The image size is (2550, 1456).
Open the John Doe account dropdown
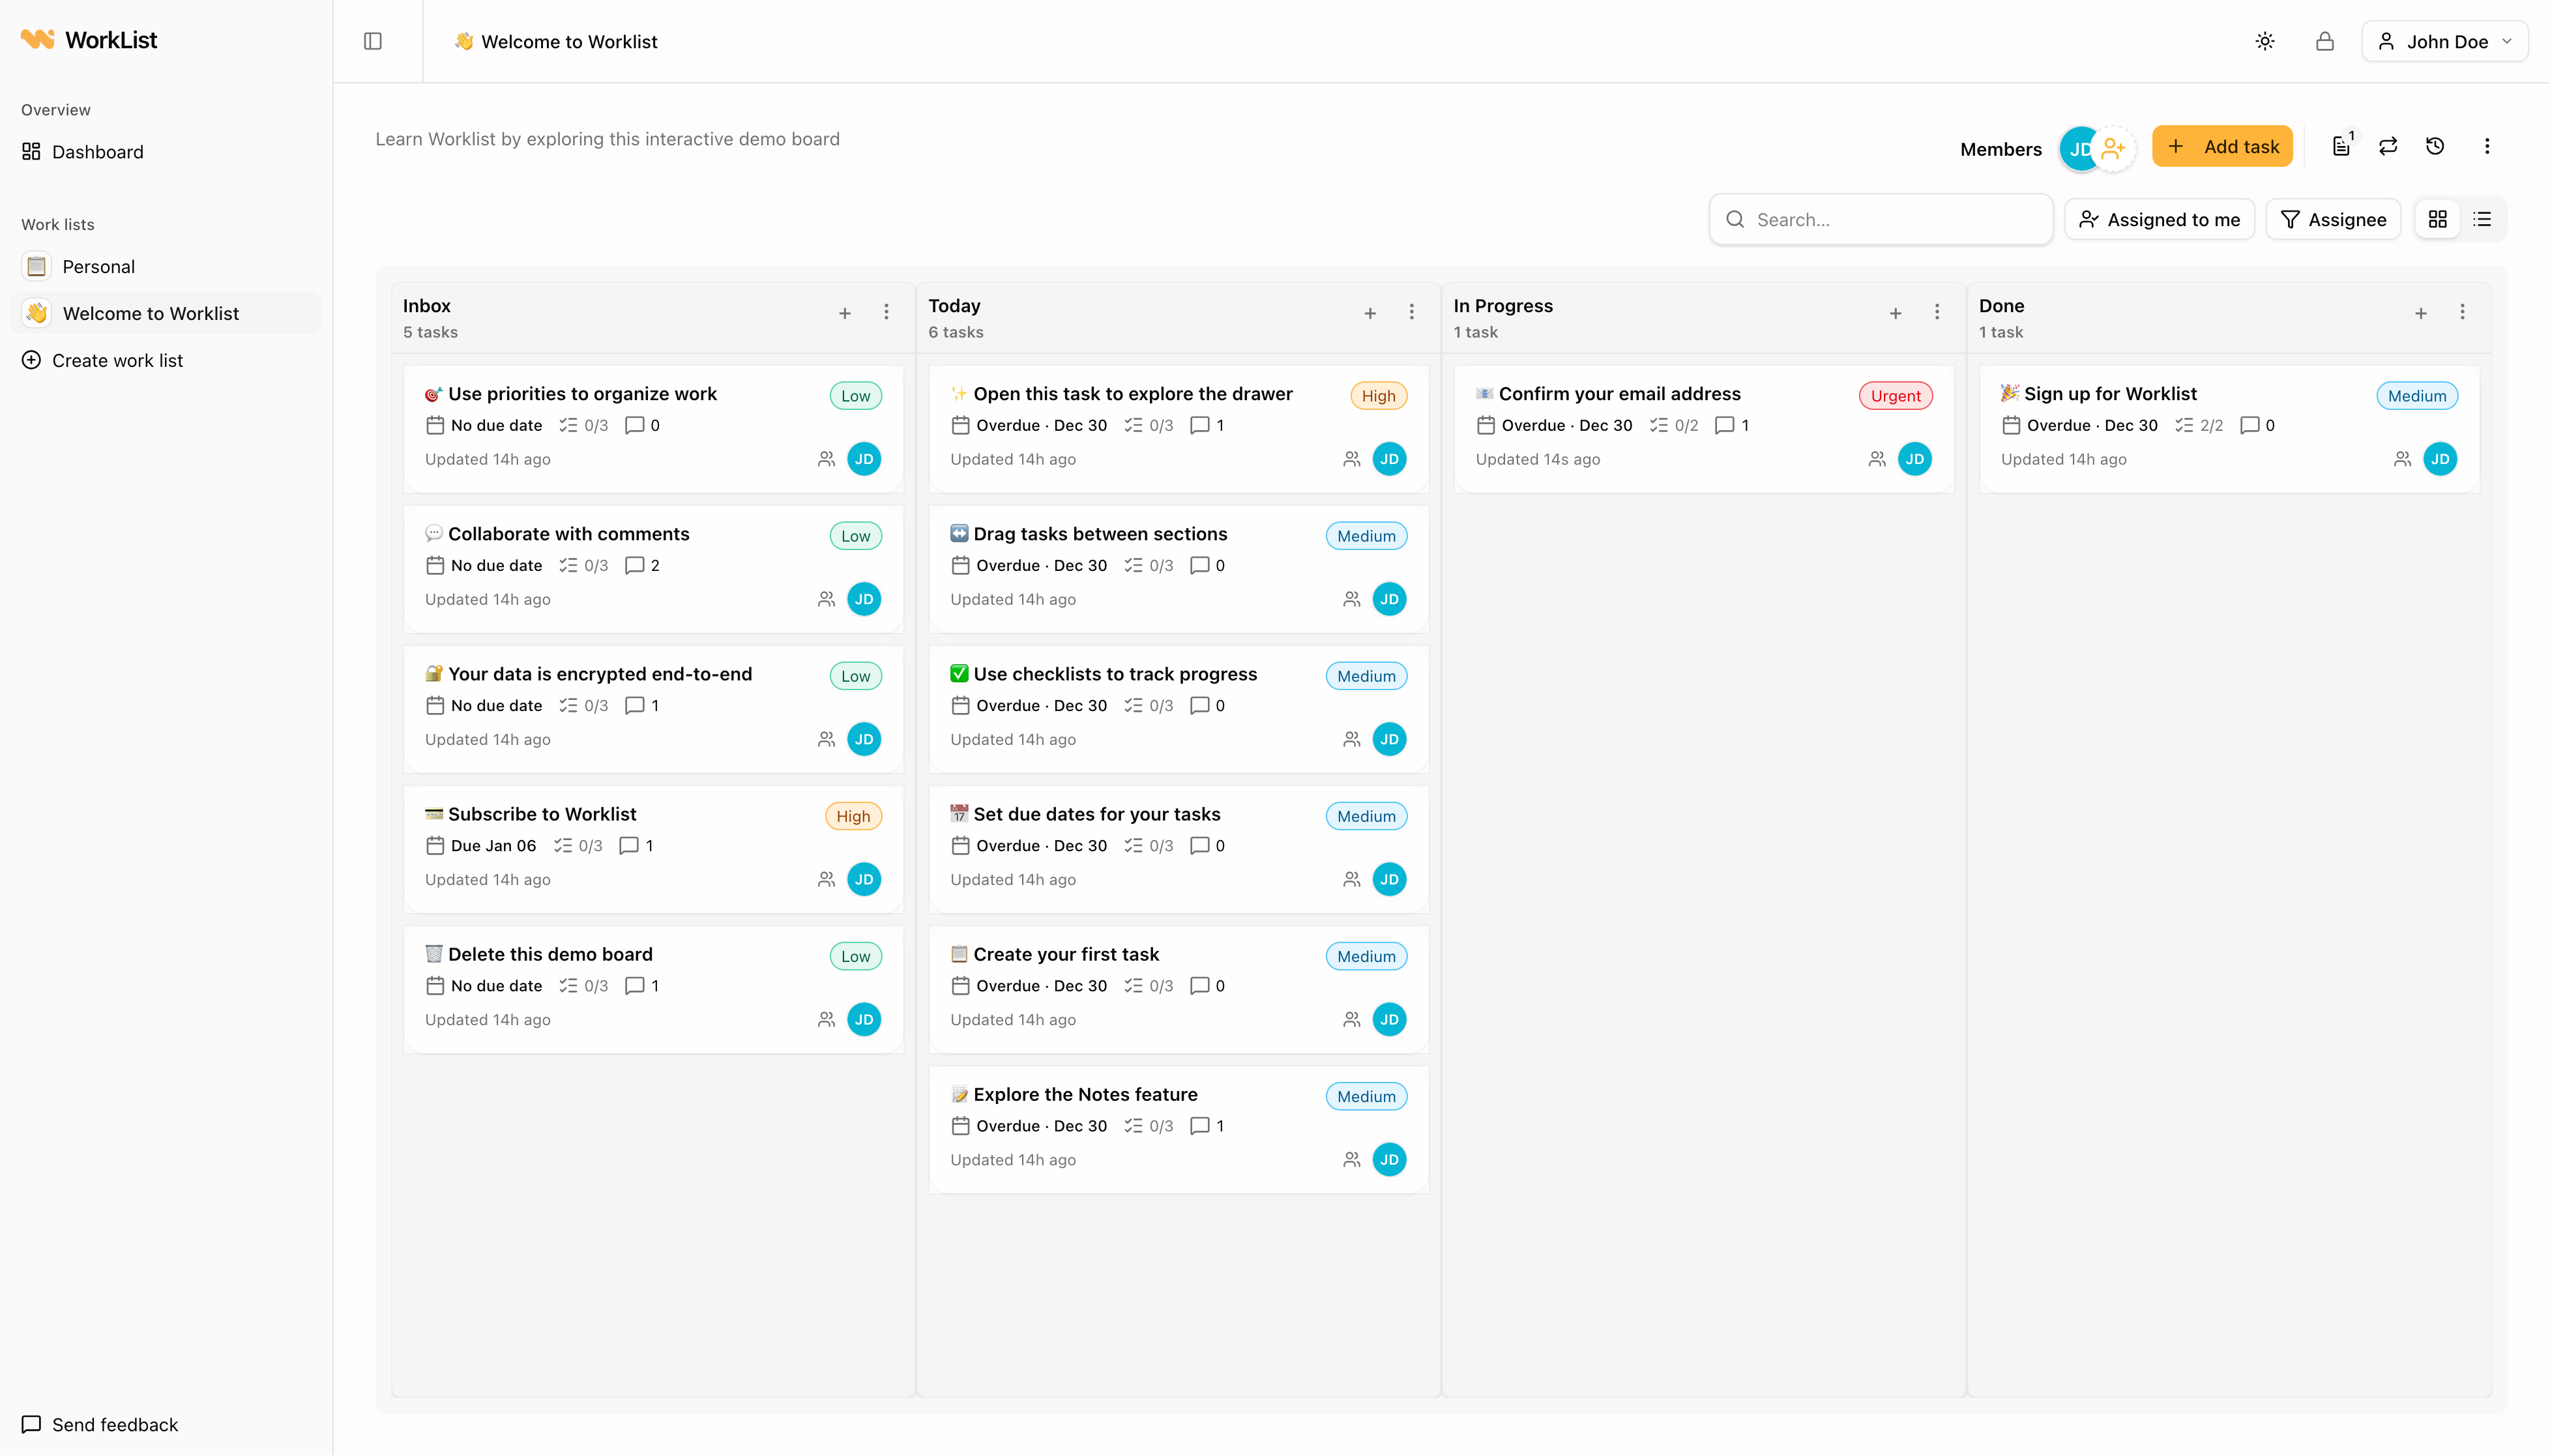pos(2444,41)
